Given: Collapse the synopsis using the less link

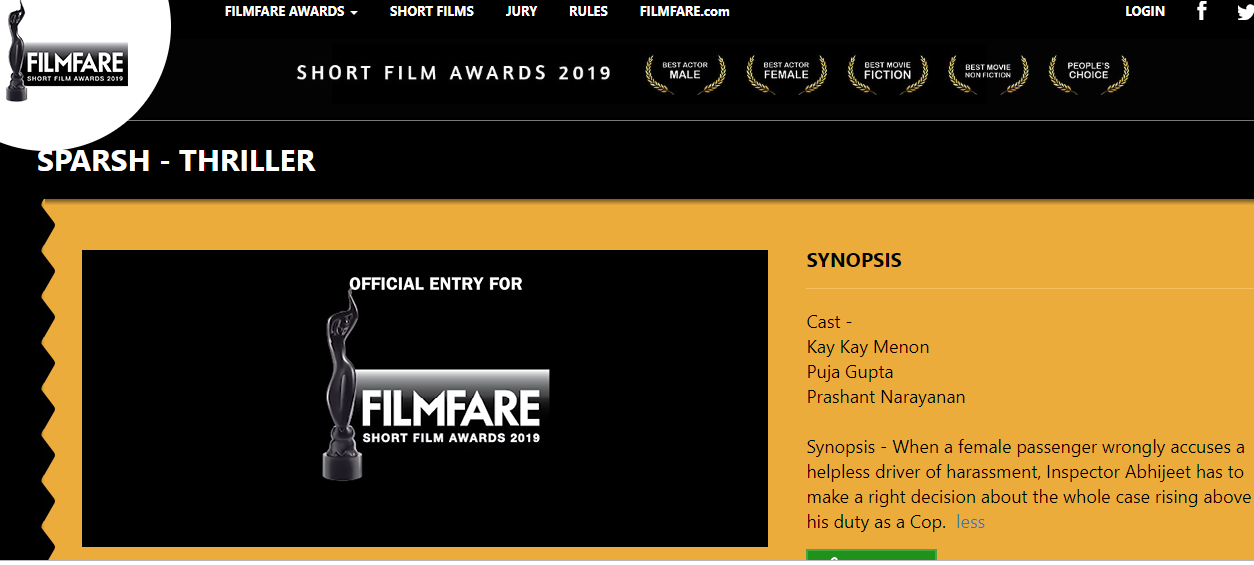Looking at the screenshot, I should coord(970,522).
